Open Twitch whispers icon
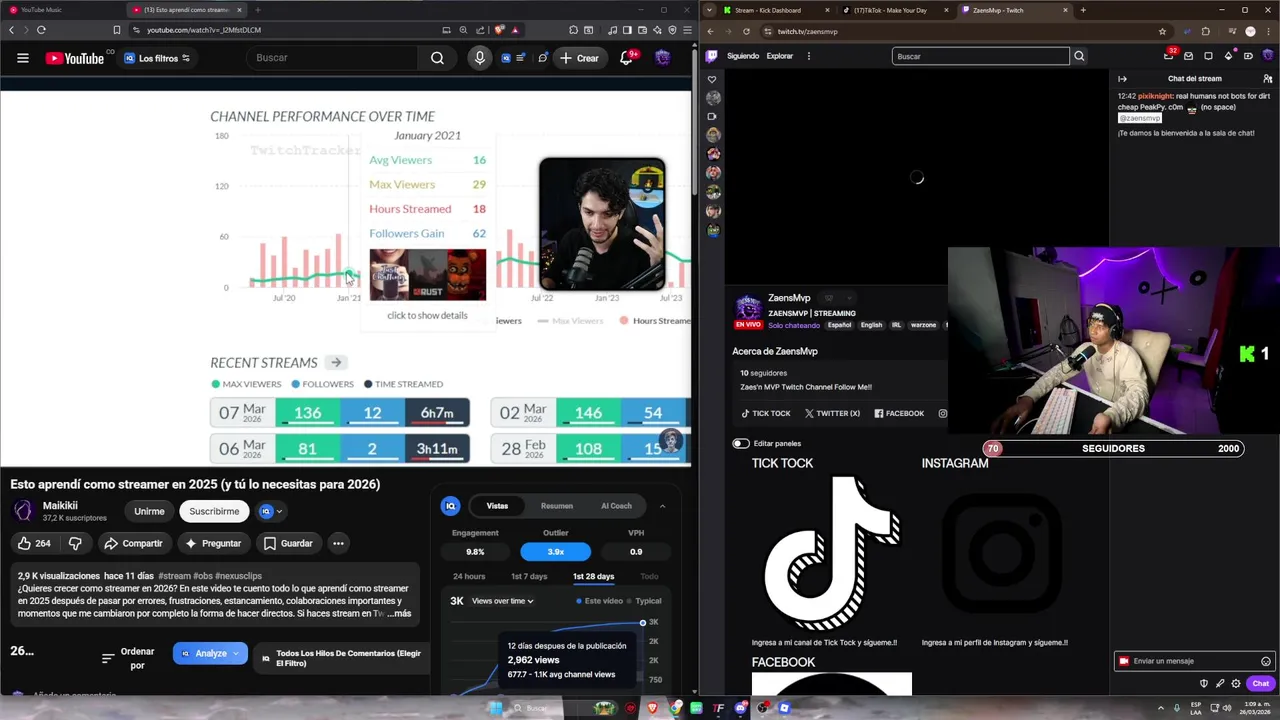The width and height of the screenshot is (1280, 720). pyautogui.click(x=1208, y=56)
